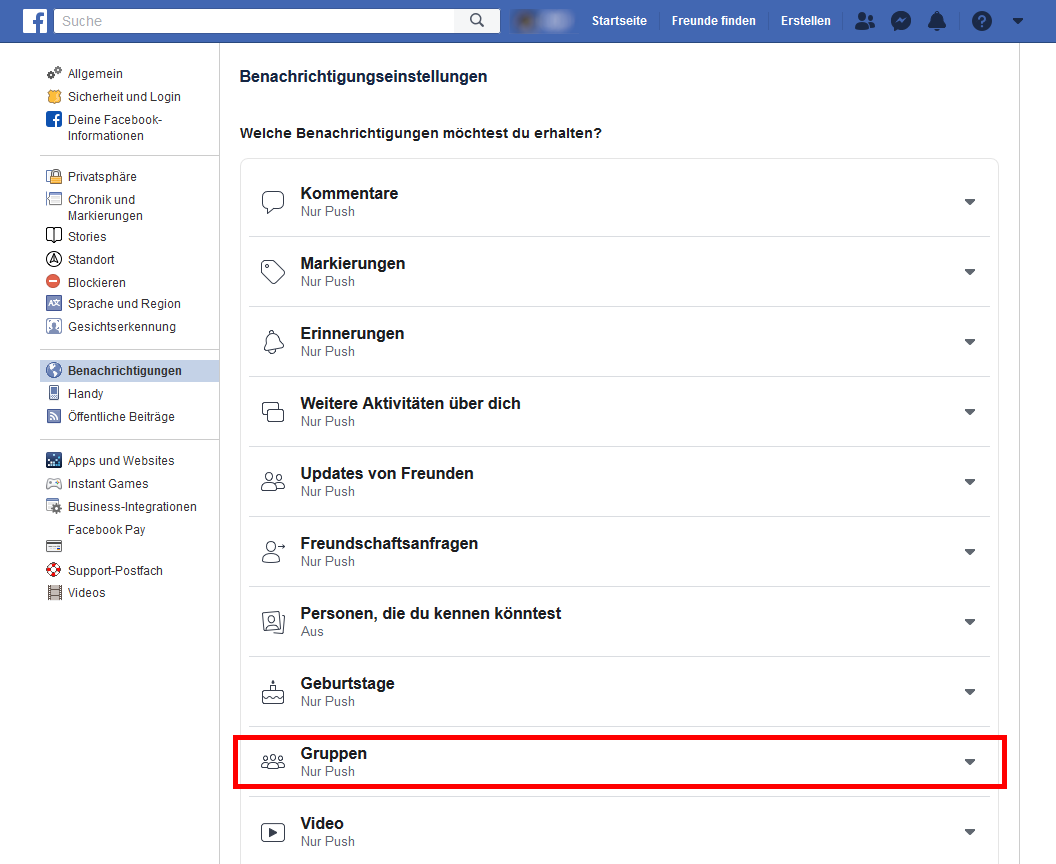Screen dimensions: 1056x864
Task: Open Freunde finden
Action: pyautogui.click(x=713, y=20)
